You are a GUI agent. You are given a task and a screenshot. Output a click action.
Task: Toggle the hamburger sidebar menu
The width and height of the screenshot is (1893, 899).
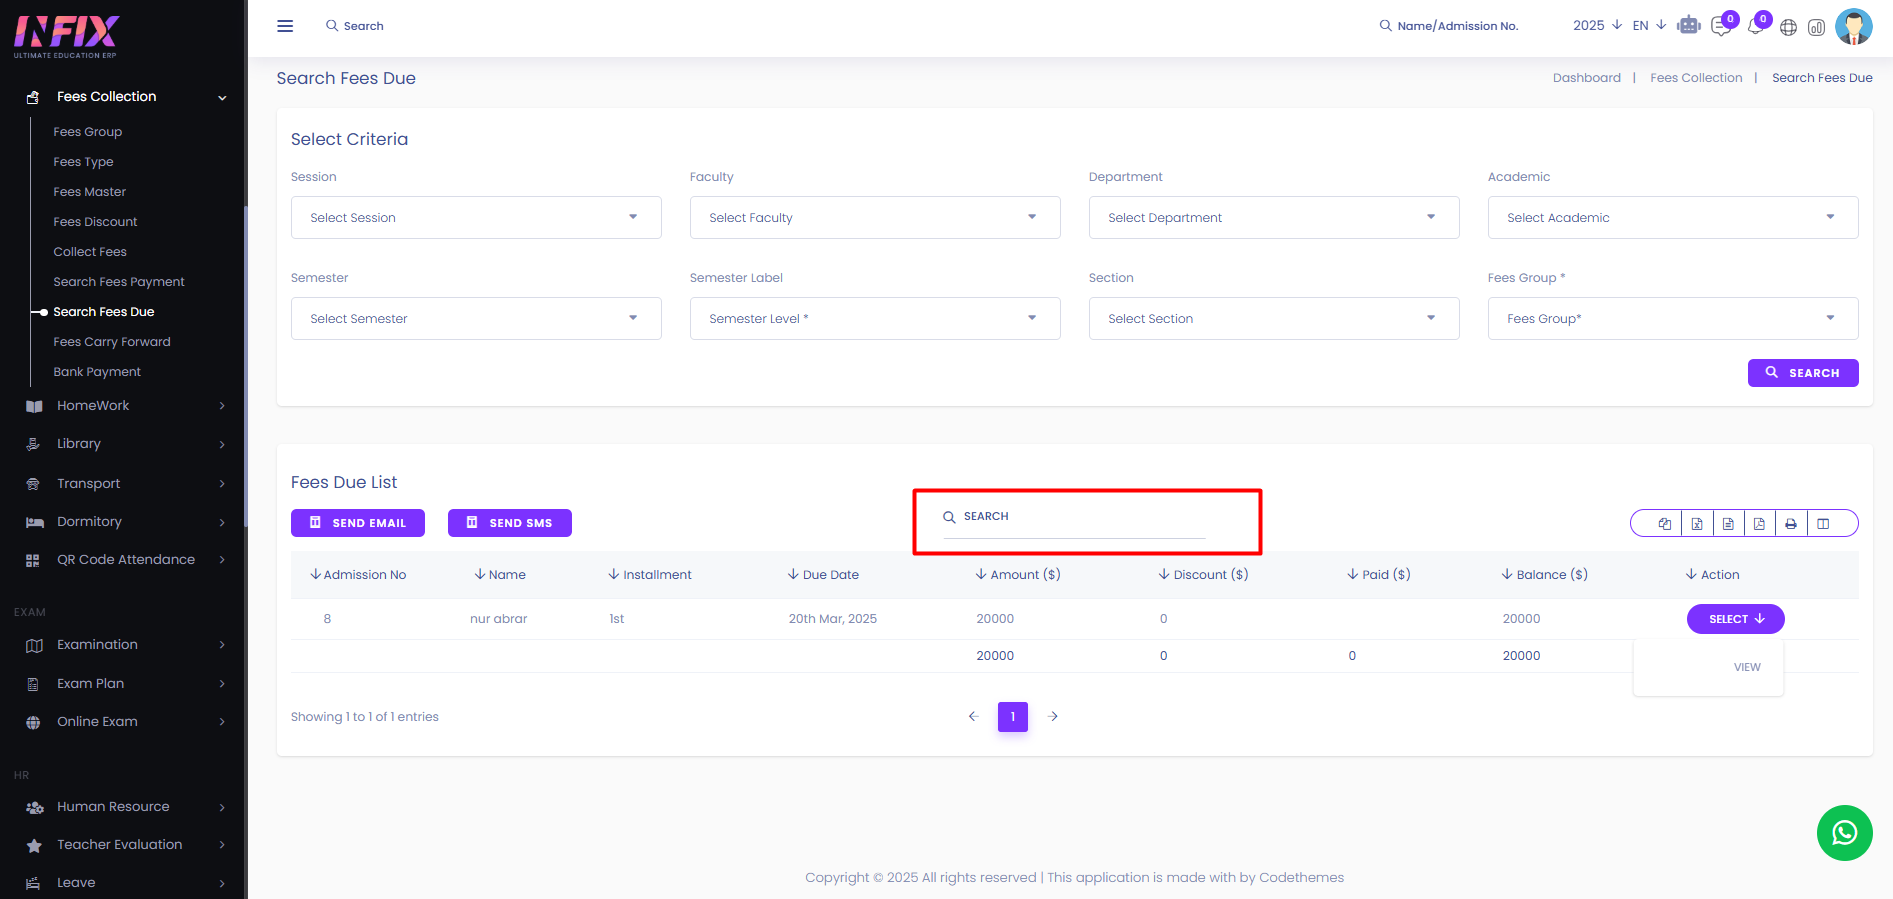(285, 26)
